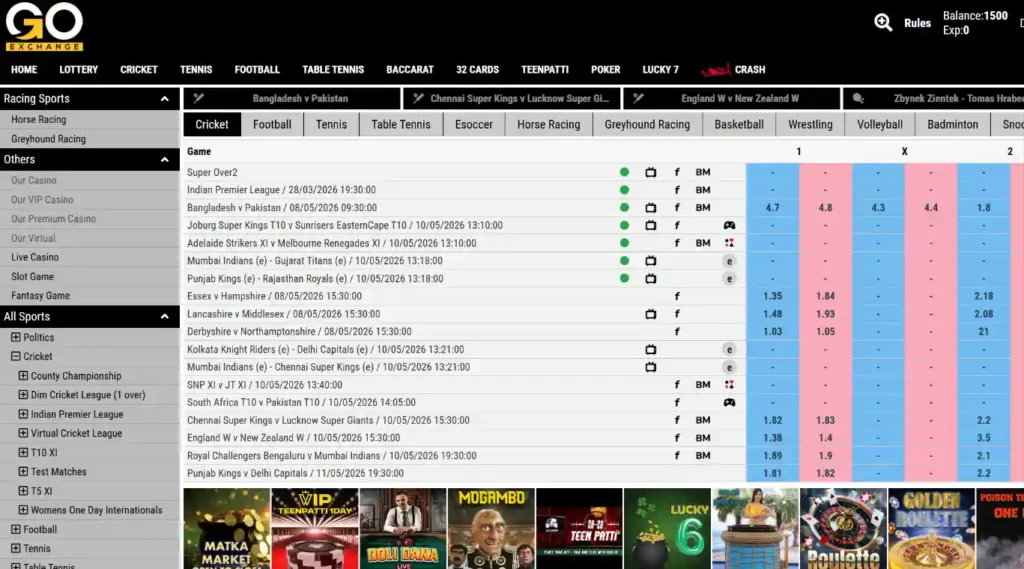Open Greyhound Racing sidebar link
The image size is (1024, 569).
[48, 139]
